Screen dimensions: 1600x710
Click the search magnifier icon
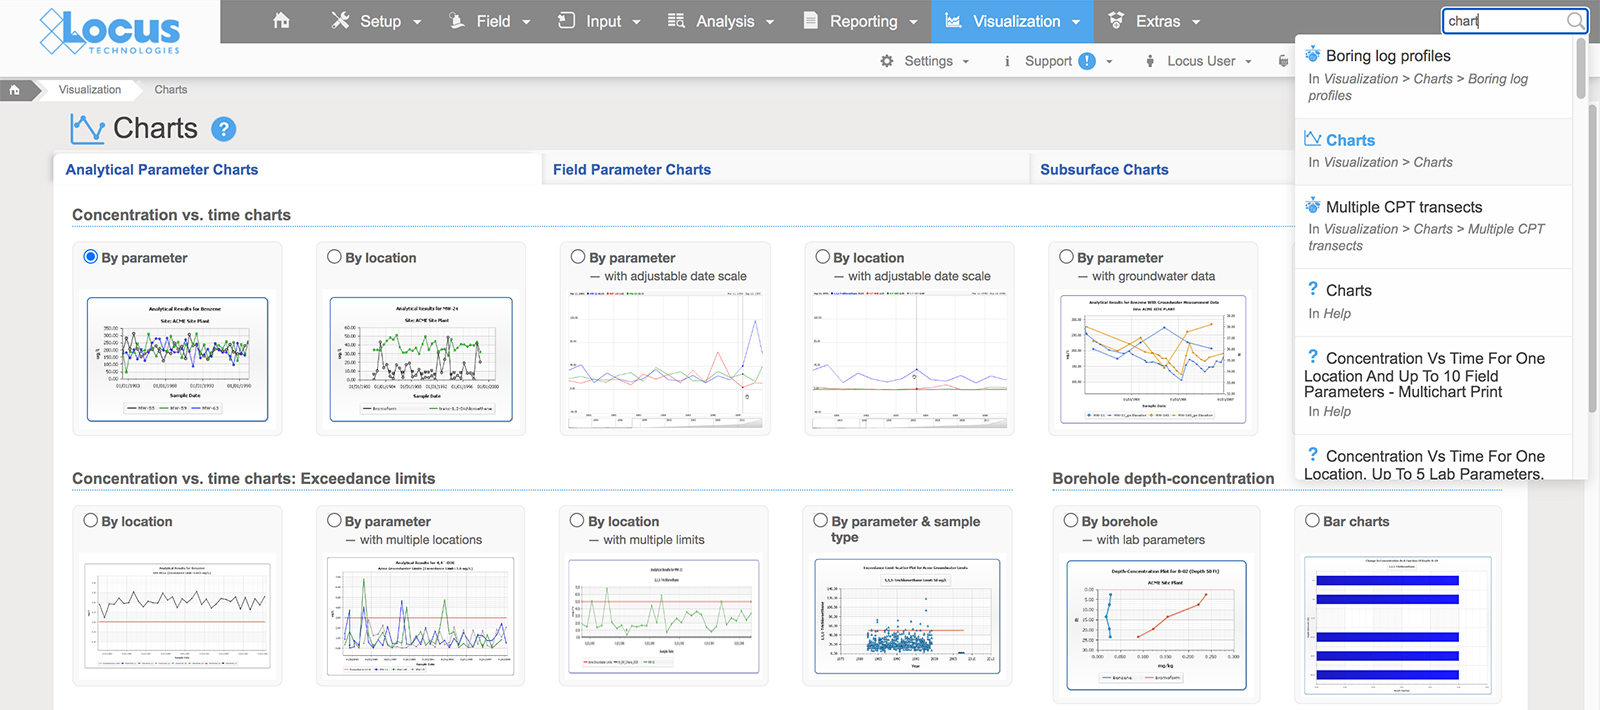tap(1575, 20)
